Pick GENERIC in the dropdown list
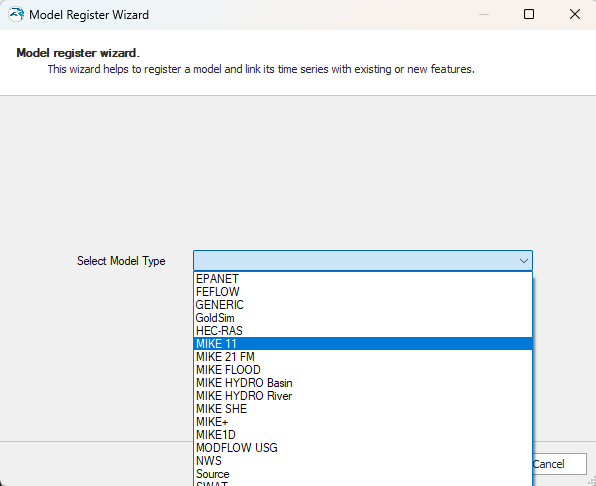This screenshot has height=486, width=596. click(363, 305)
